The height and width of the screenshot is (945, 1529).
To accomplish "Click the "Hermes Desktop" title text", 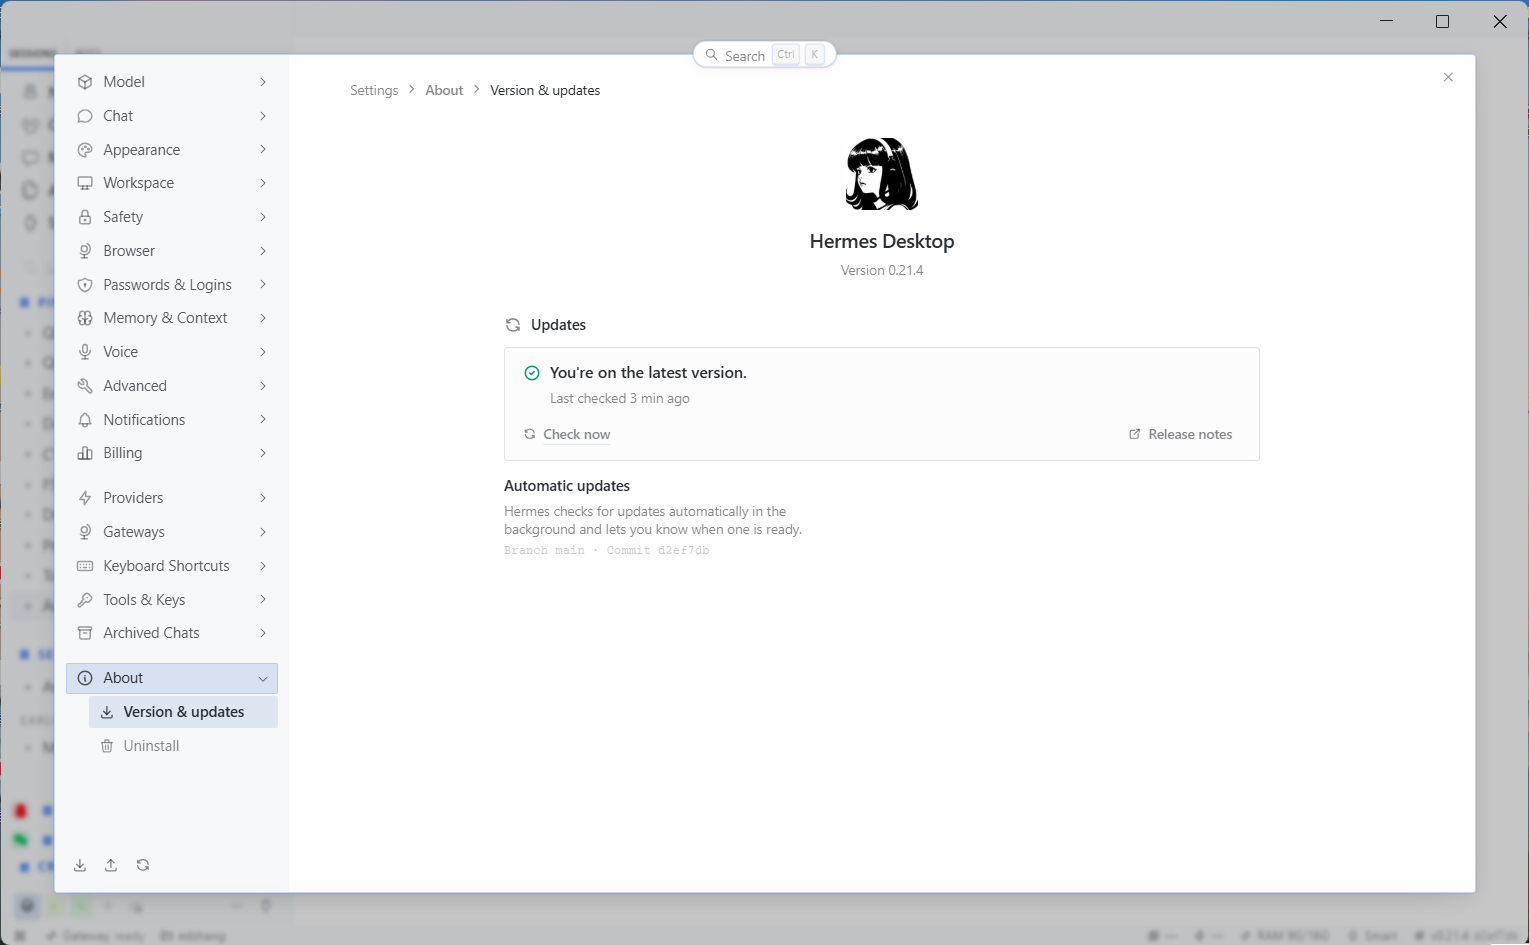I will tap(882, 241).
